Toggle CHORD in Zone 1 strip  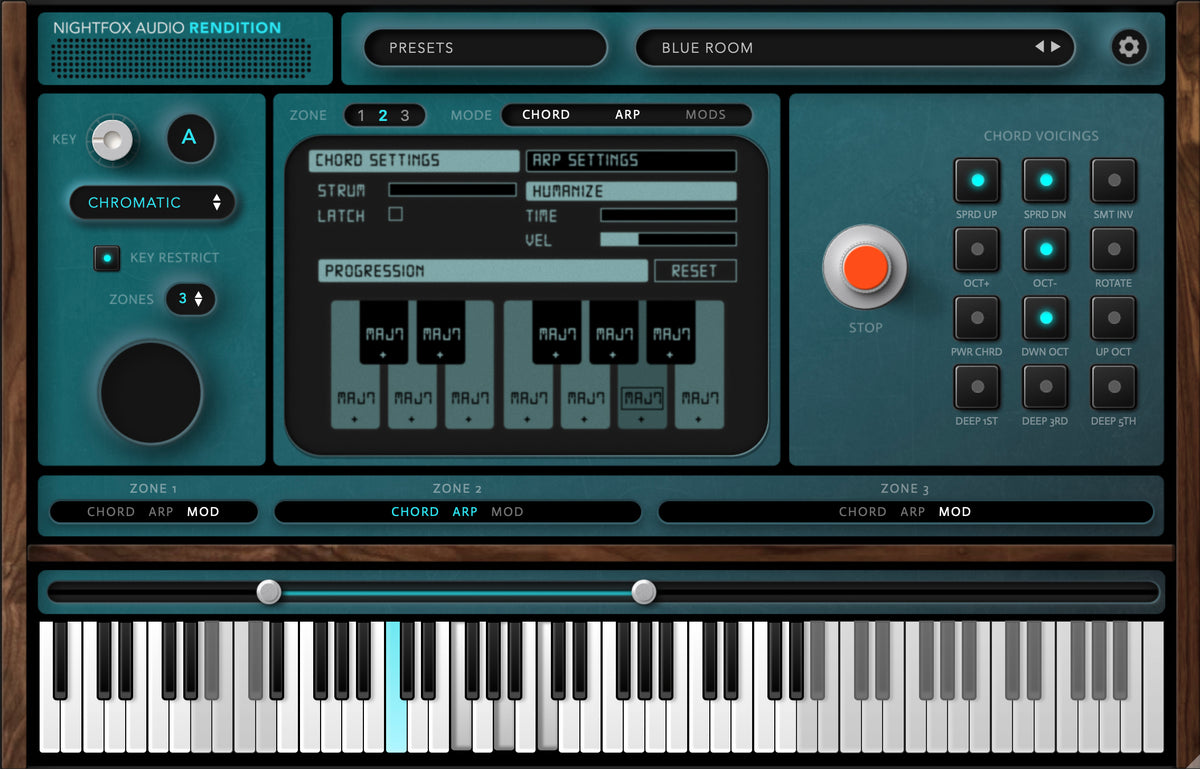pos(111,512)
